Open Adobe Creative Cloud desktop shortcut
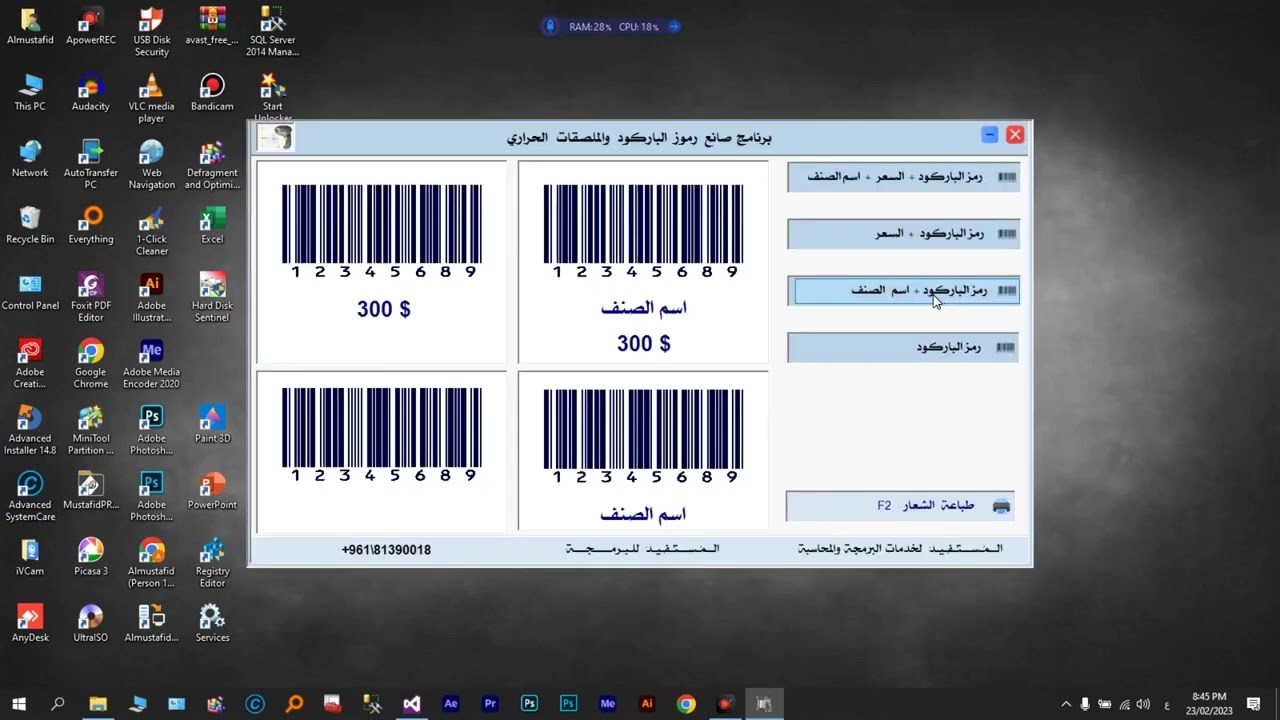This screenshot has width=1280, height=720. 30,364
